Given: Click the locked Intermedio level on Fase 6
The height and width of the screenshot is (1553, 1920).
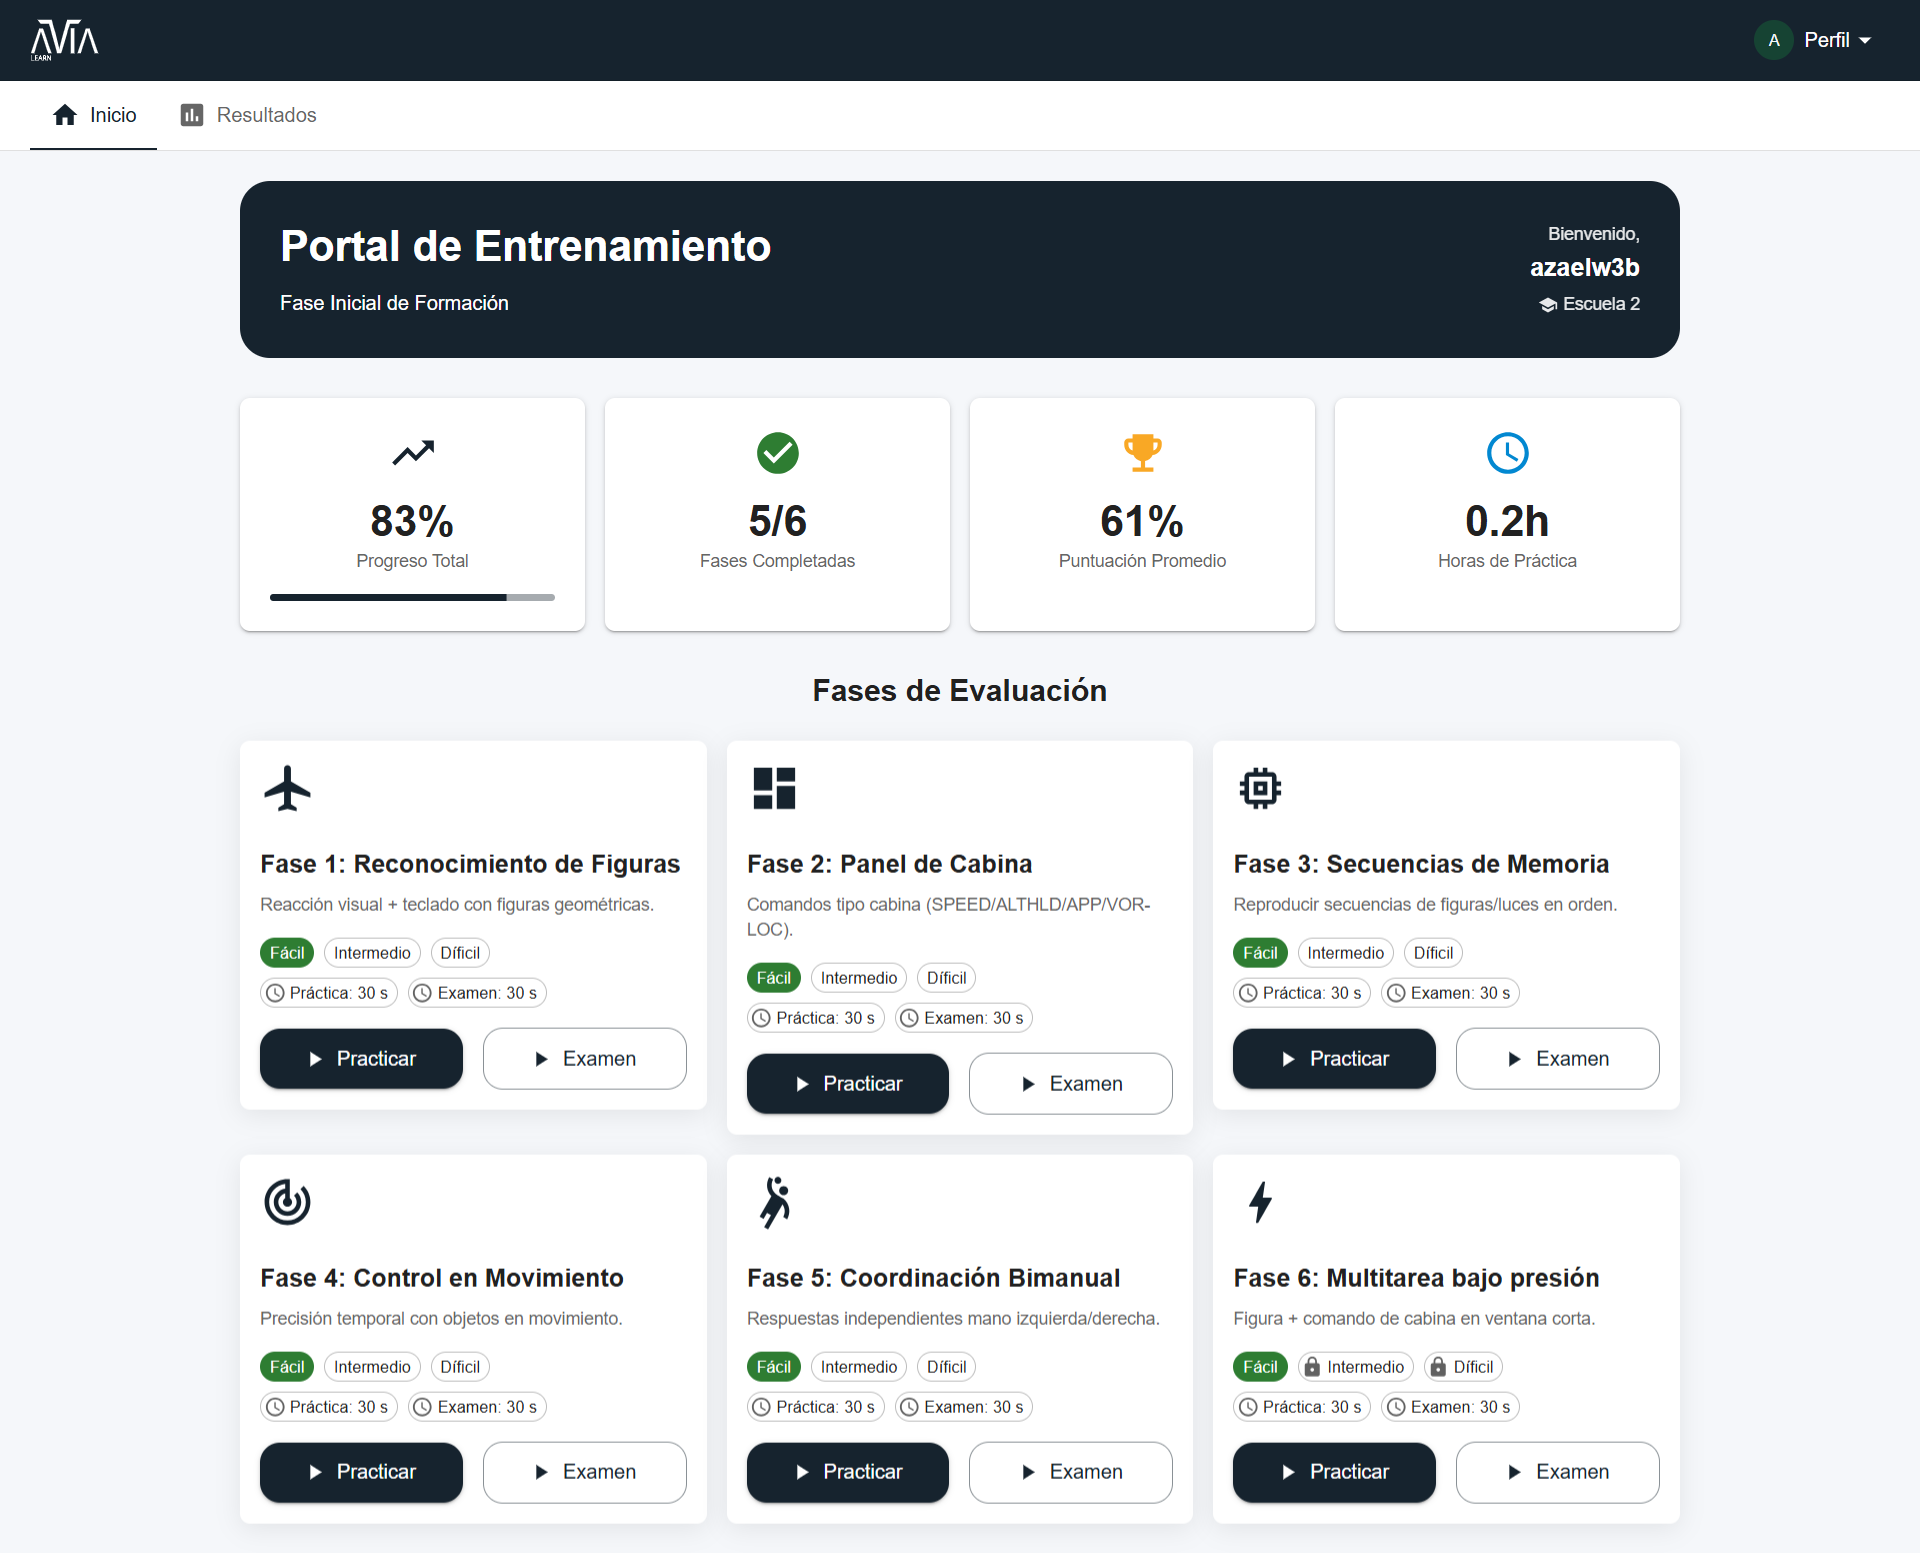Looking at the screenshot, I should click(1355, 1366).
